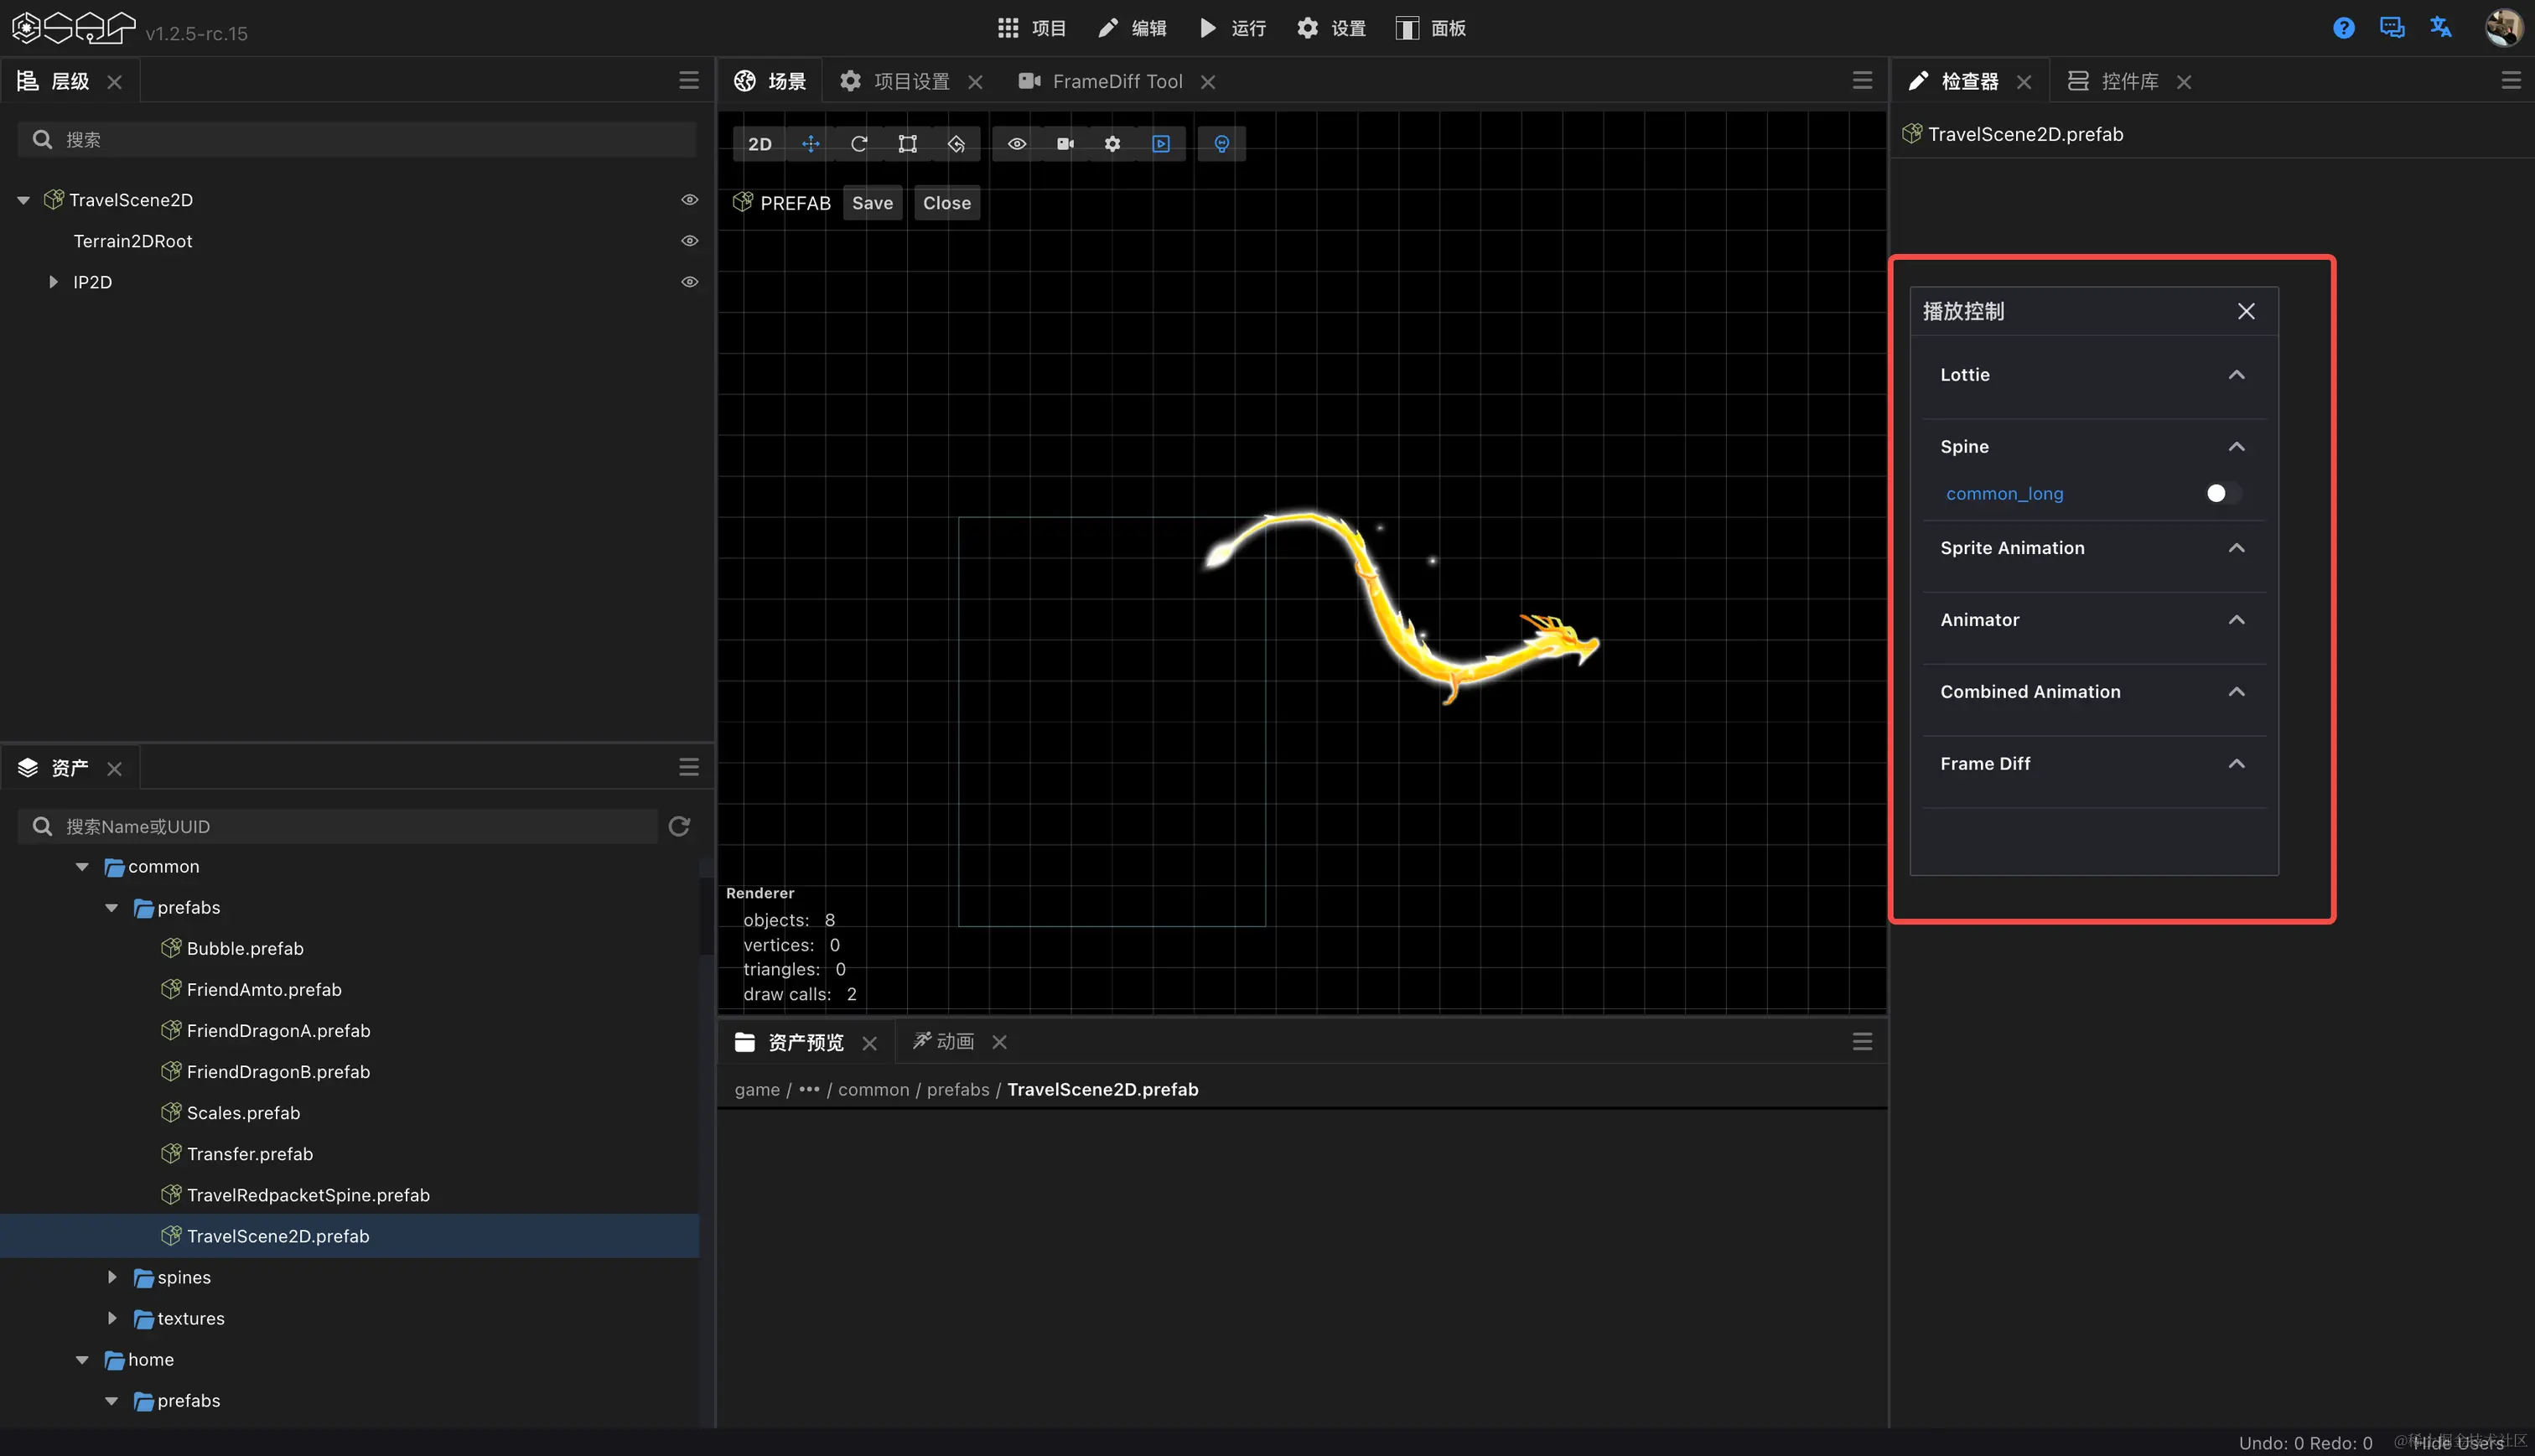Click the Close prefab button
Image resolution: width=2535 pixels, height=1456 pixels.
click(947, 202)
